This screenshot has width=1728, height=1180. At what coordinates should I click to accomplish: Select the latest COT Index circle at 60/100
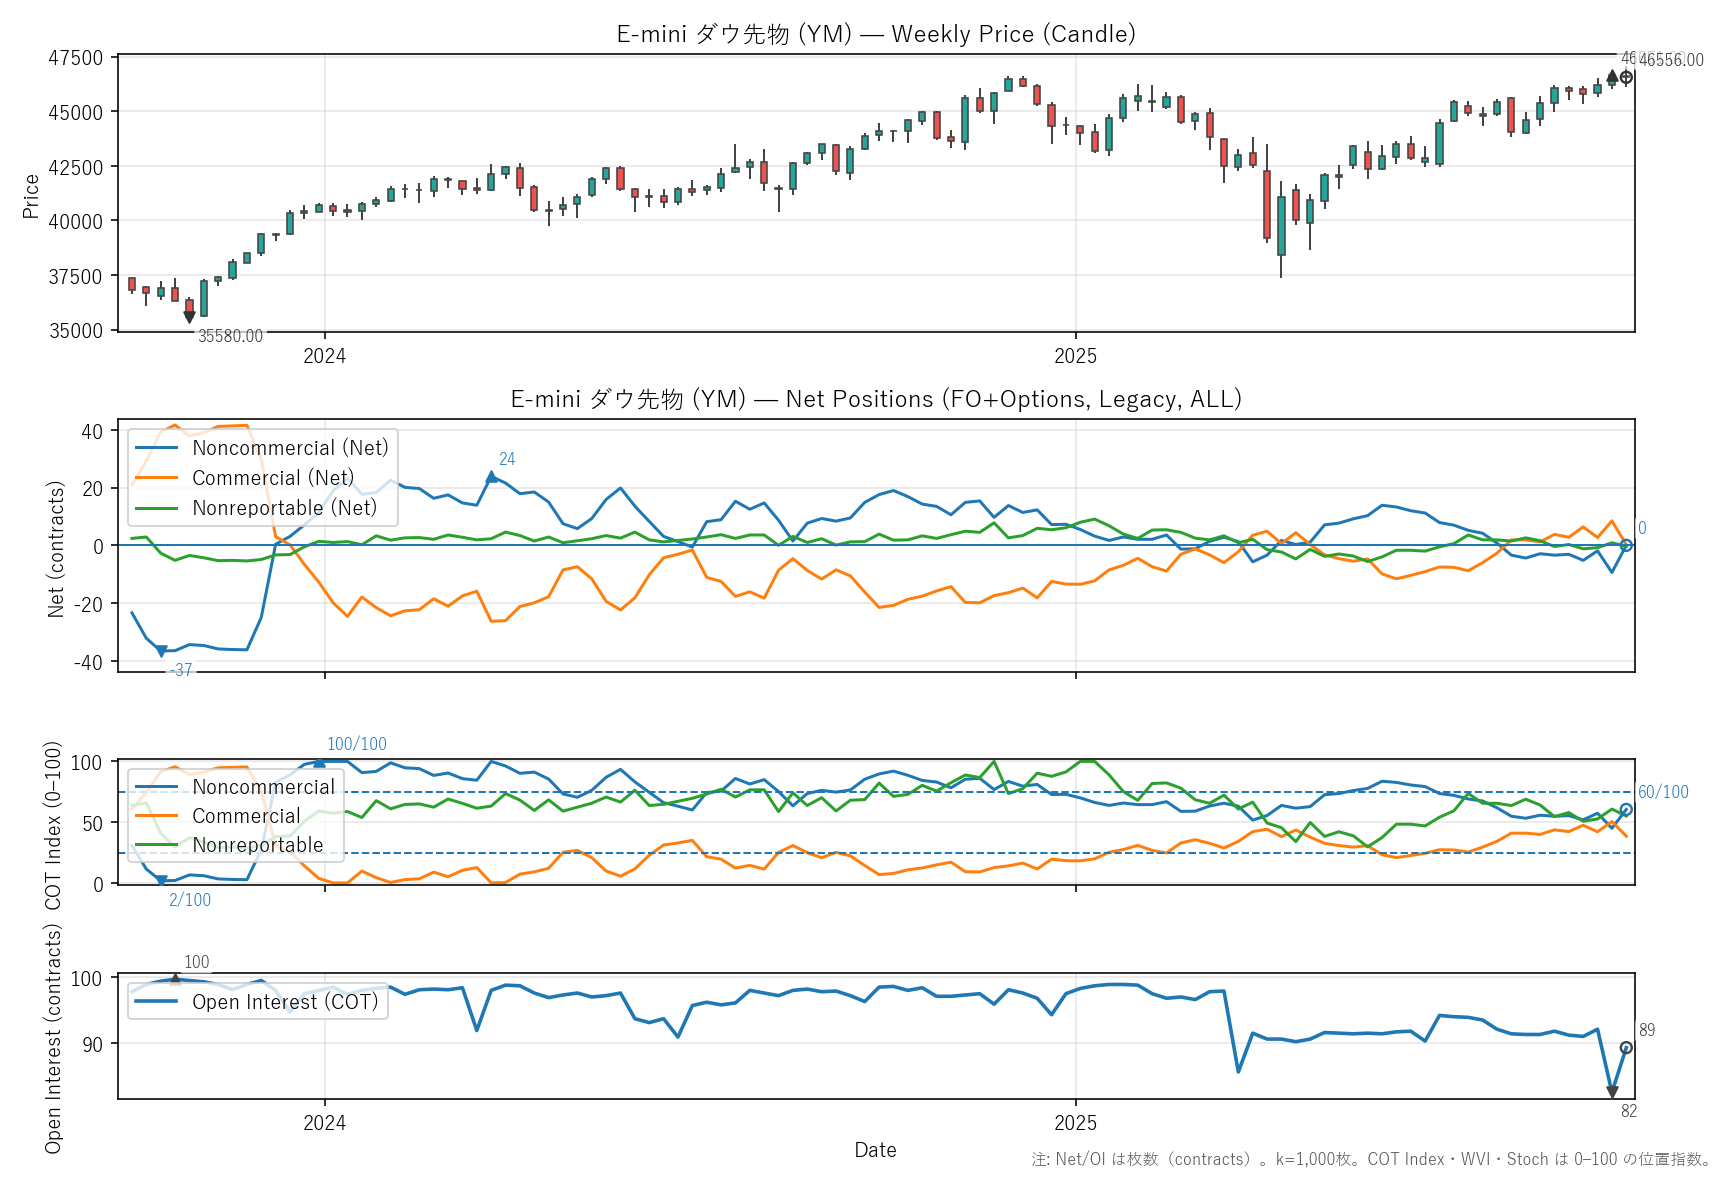[x=1626, y=810]
